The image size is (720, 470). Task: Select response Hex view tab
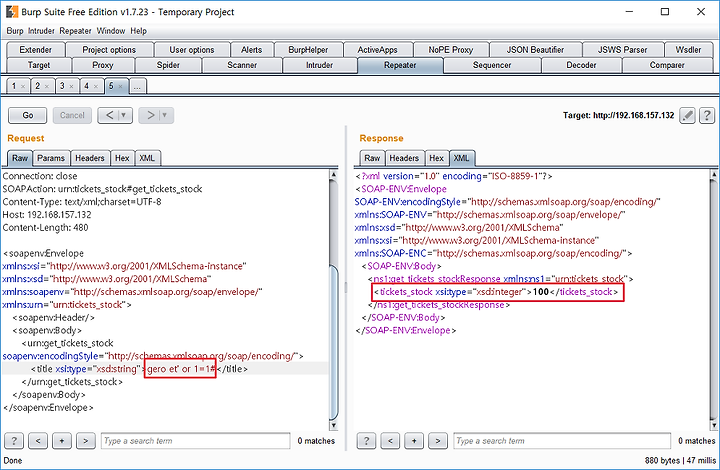(x=437, y=158)
